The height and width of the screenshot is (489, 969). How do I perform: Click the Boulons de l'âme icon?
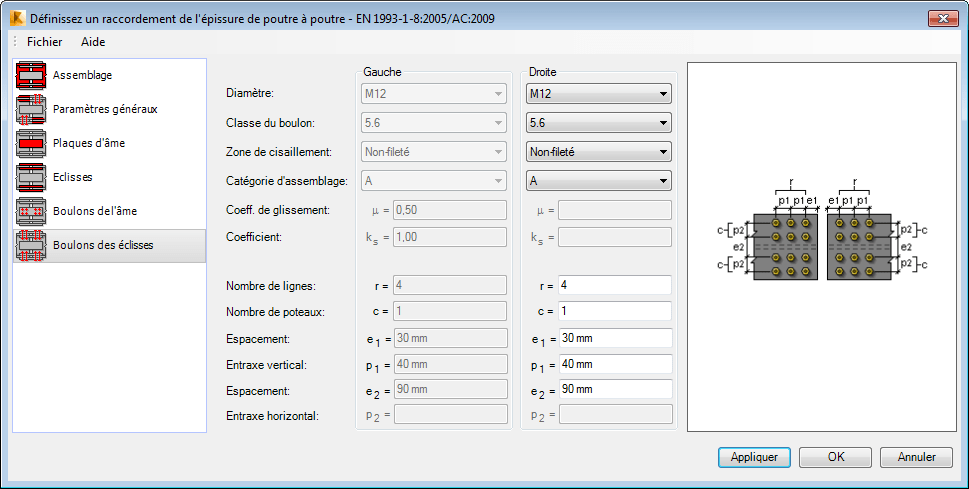tap(32, 211)
